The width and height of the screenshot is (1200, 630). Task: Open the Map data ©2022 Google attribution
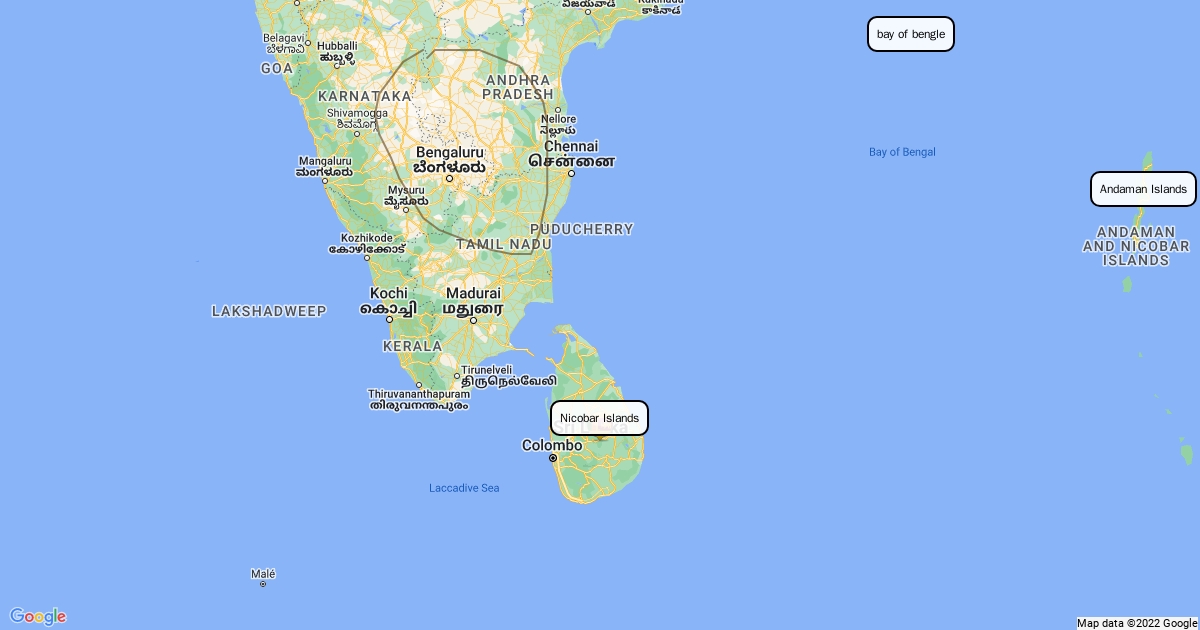point(1137,623)
